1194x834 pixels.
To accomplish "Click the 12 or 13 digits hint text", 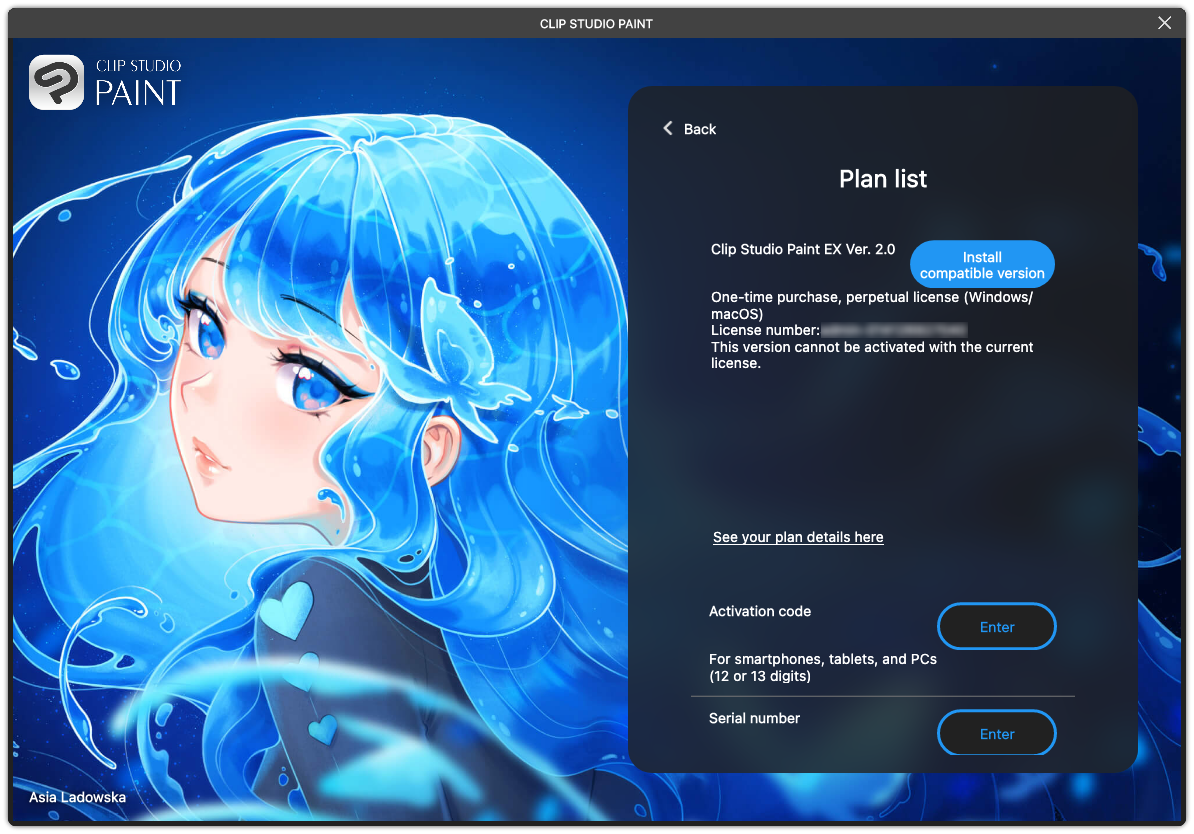I will [760, 676].
